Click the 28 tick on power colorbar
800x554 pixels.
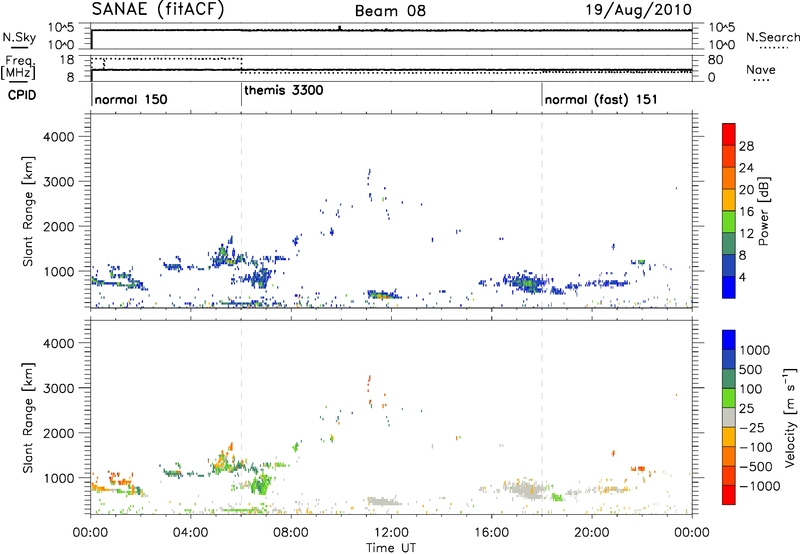[746, 146]
